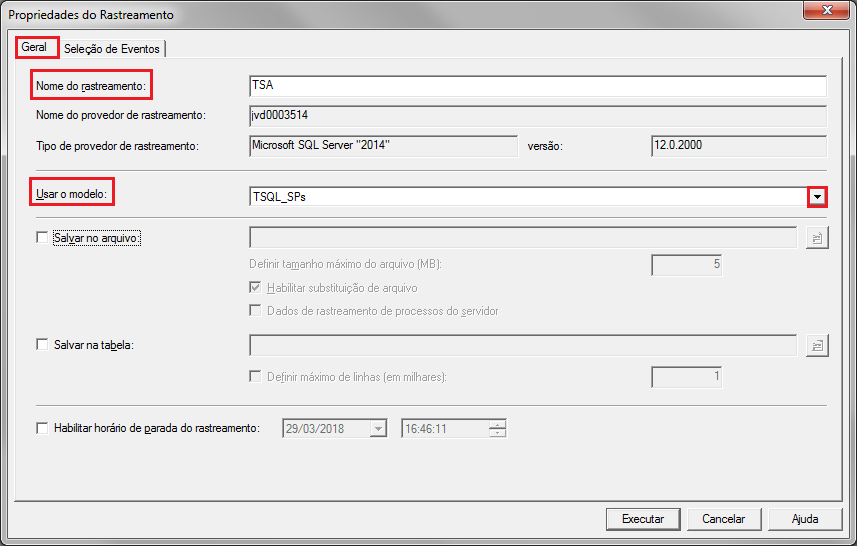Toggle Habilitar horário de parada do rastreamento
857x546 pixels.
coord(42,428)
